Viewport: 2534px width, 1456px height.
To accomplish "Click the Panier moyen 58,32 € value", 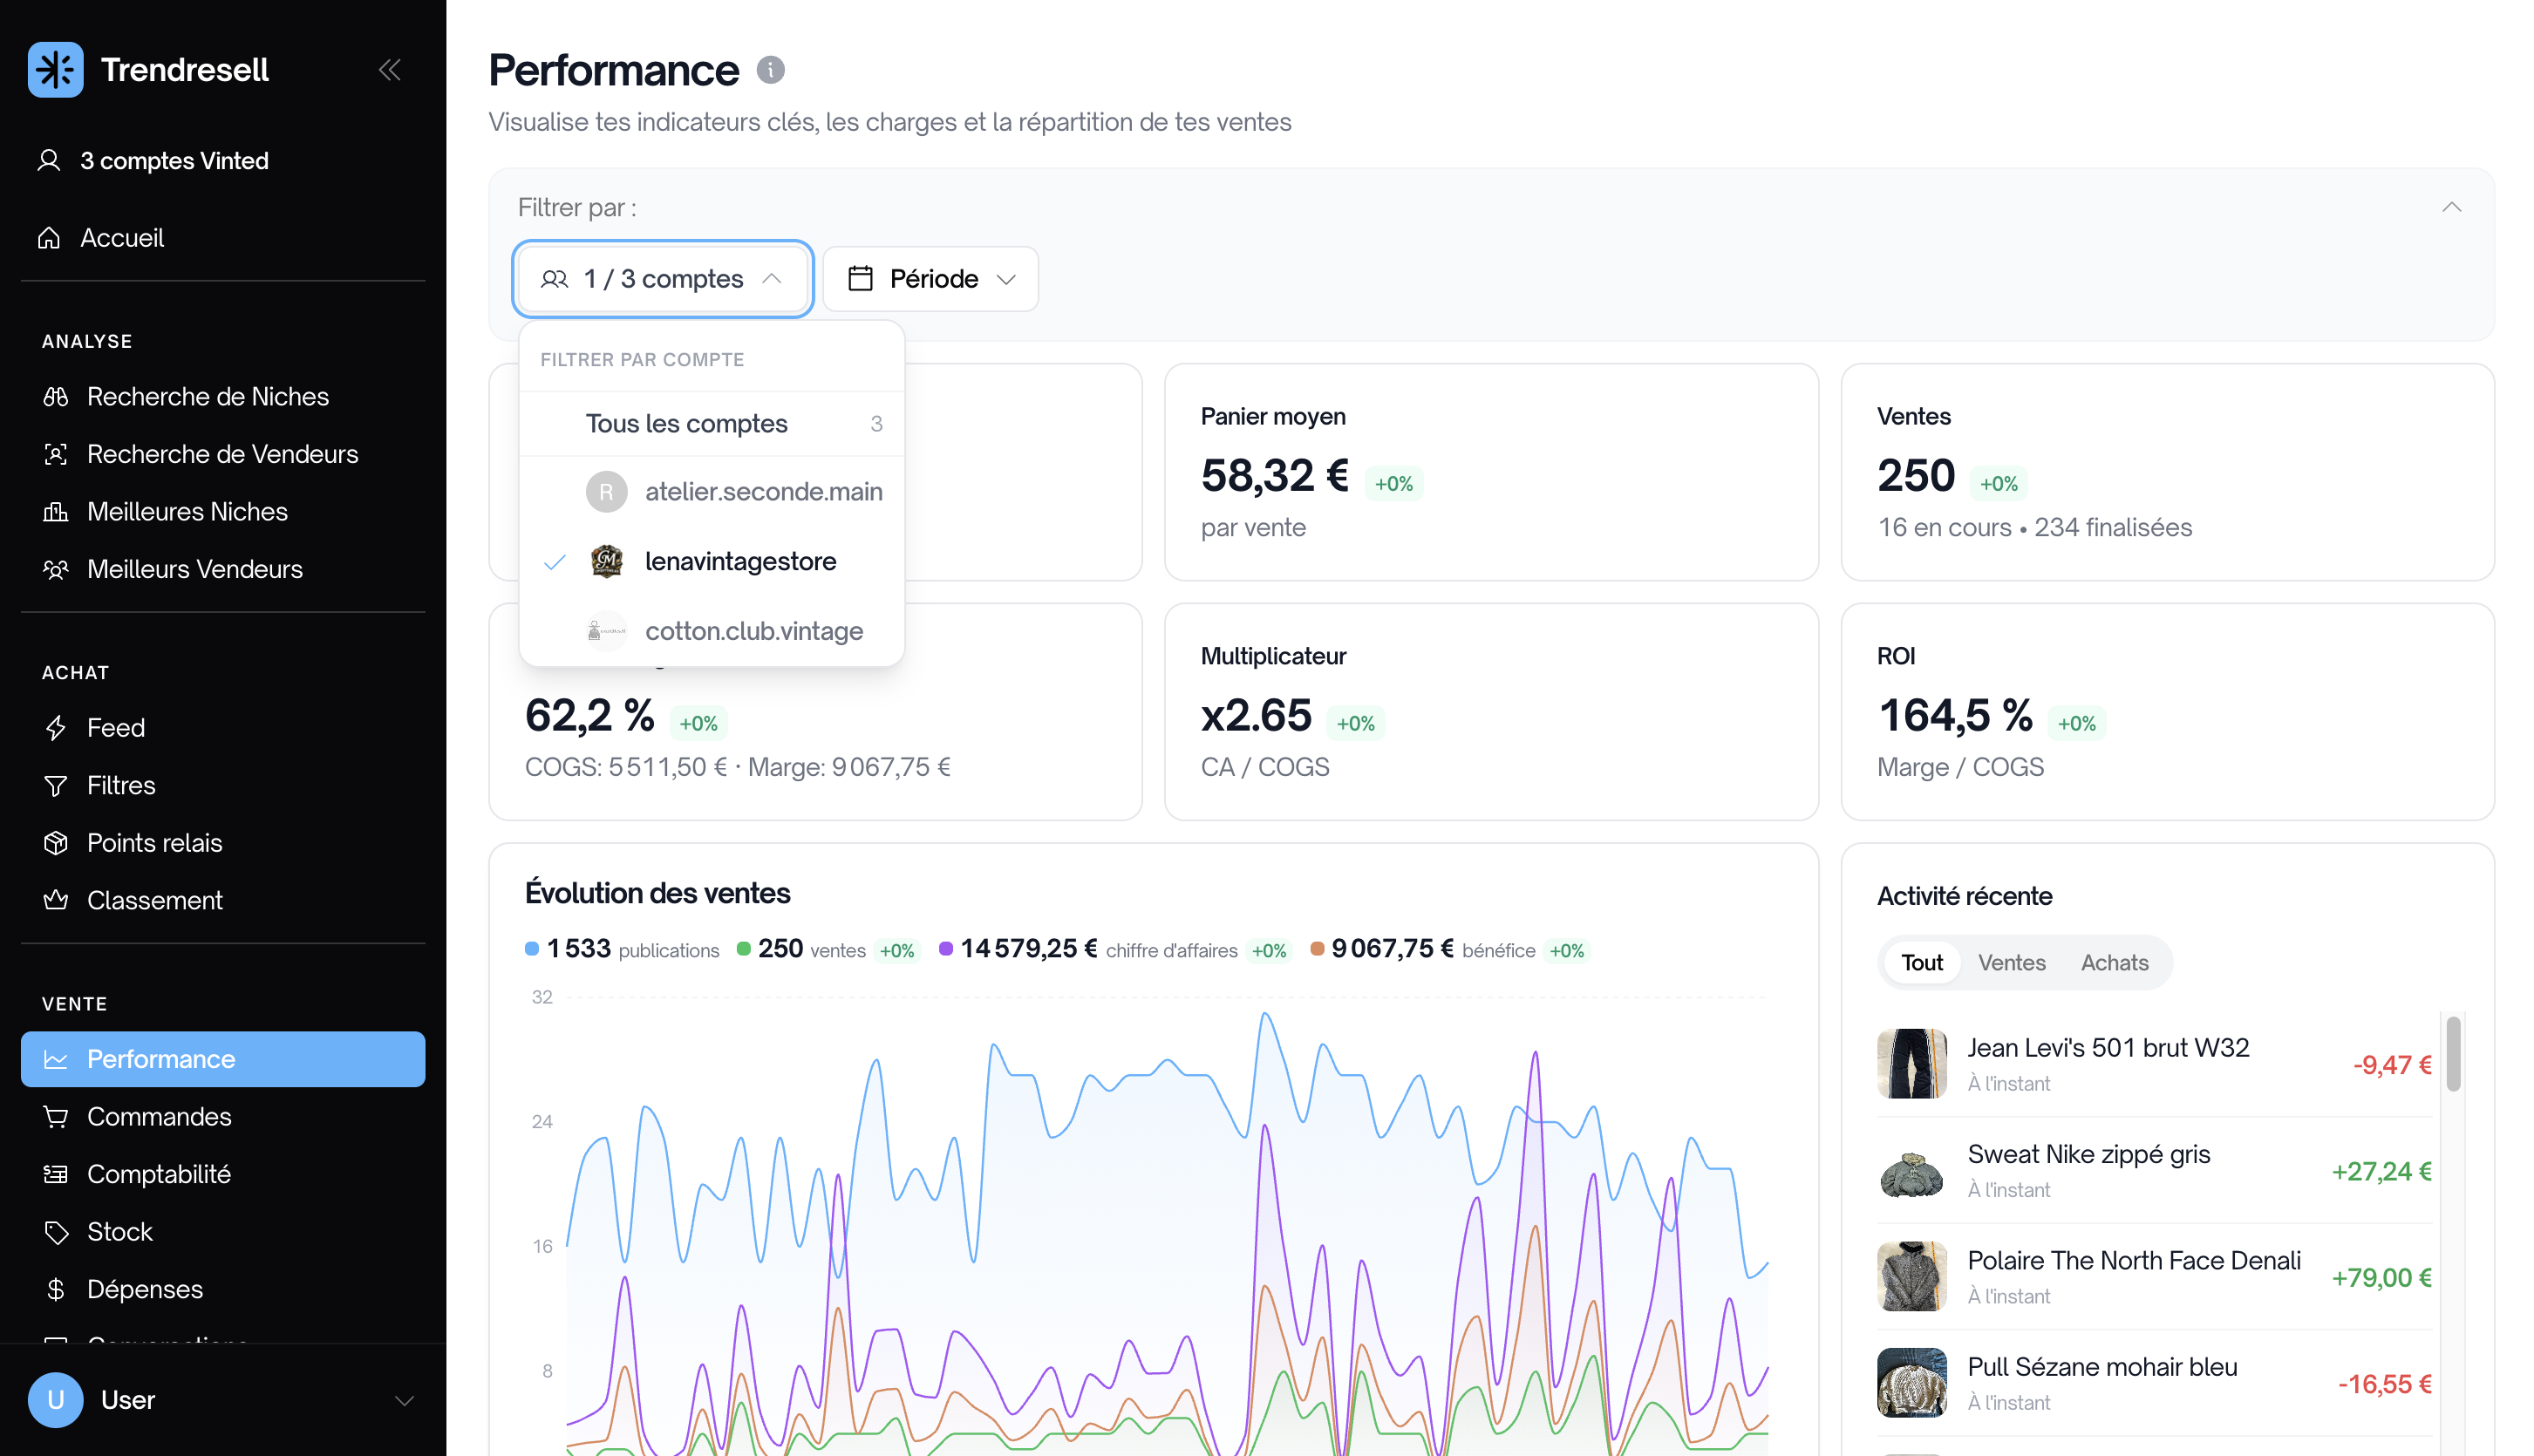I will point(1274,476).
